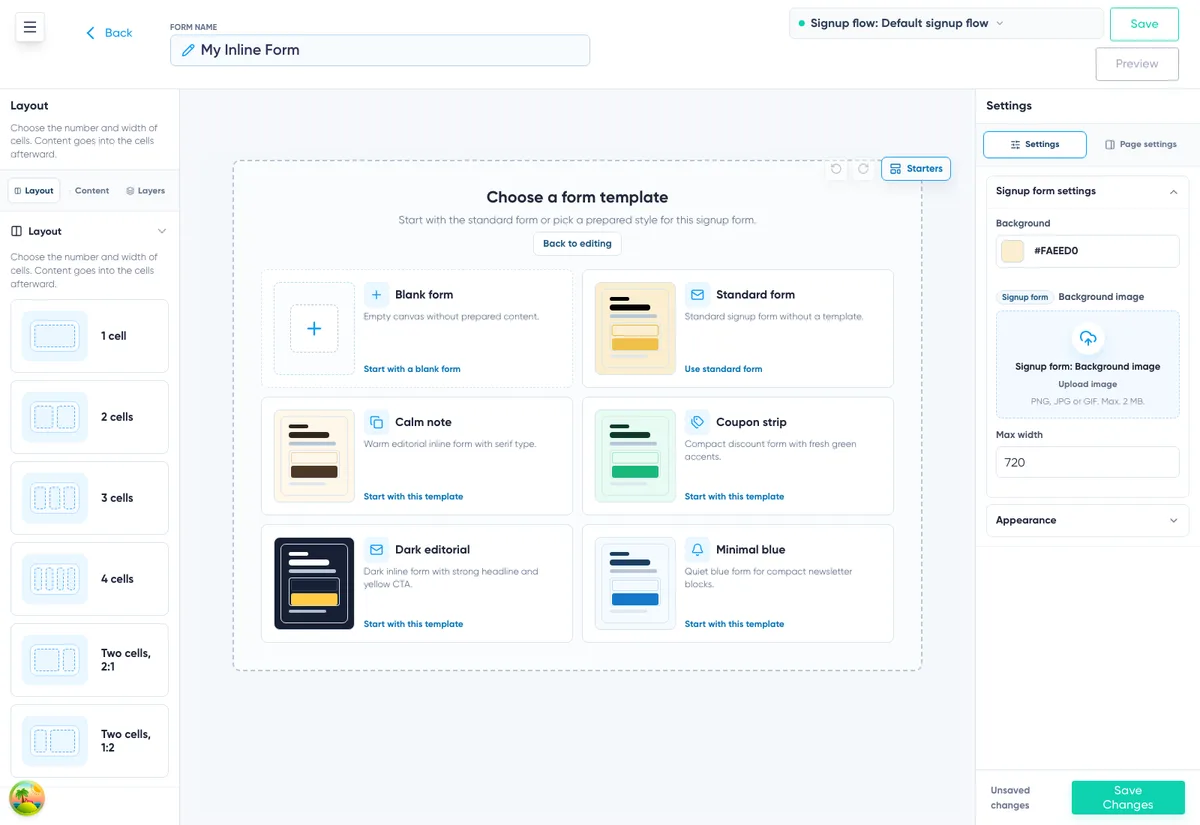Open the Page settings tab
The width and height of the screenshot is (1200, 825).
pos(1141,144)
